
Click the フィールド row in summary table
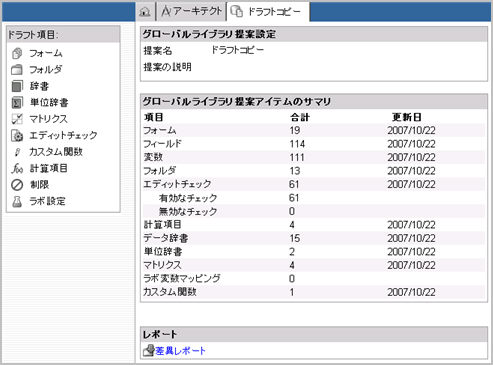click(x=313, y=144)
